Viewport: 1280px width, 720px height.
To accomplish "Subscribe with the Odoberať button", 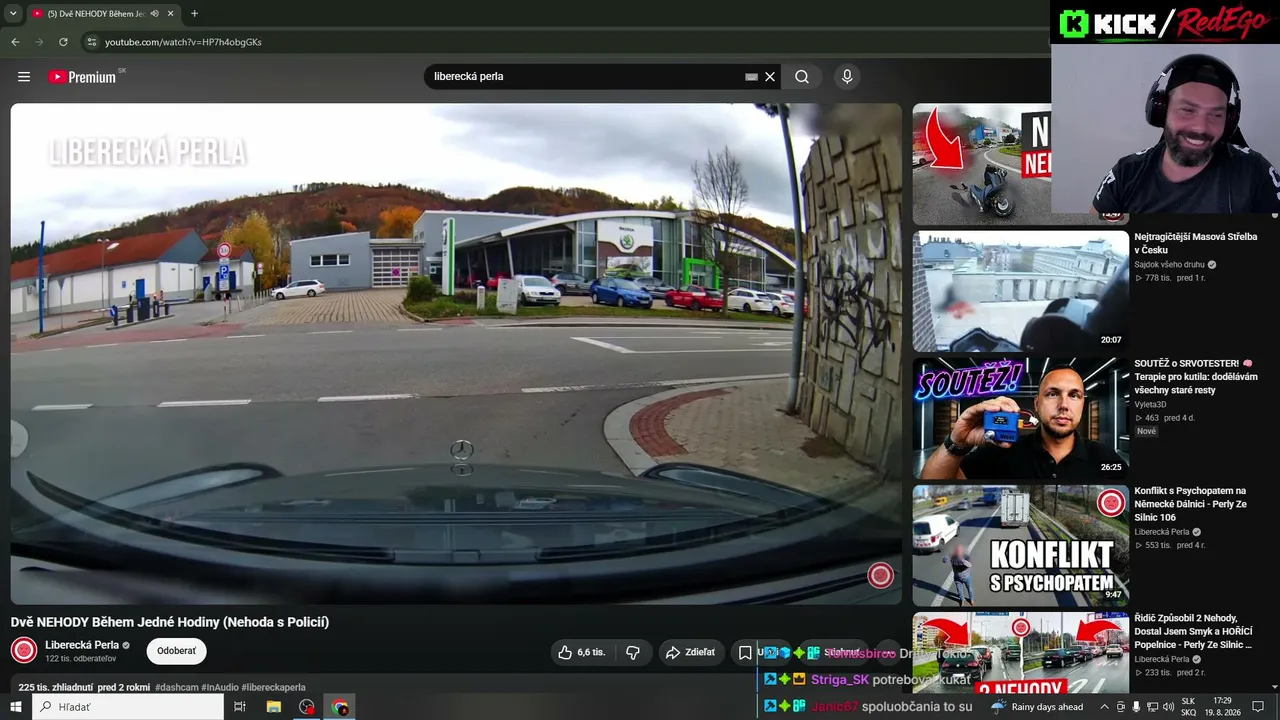I will (x=176, y=651).
